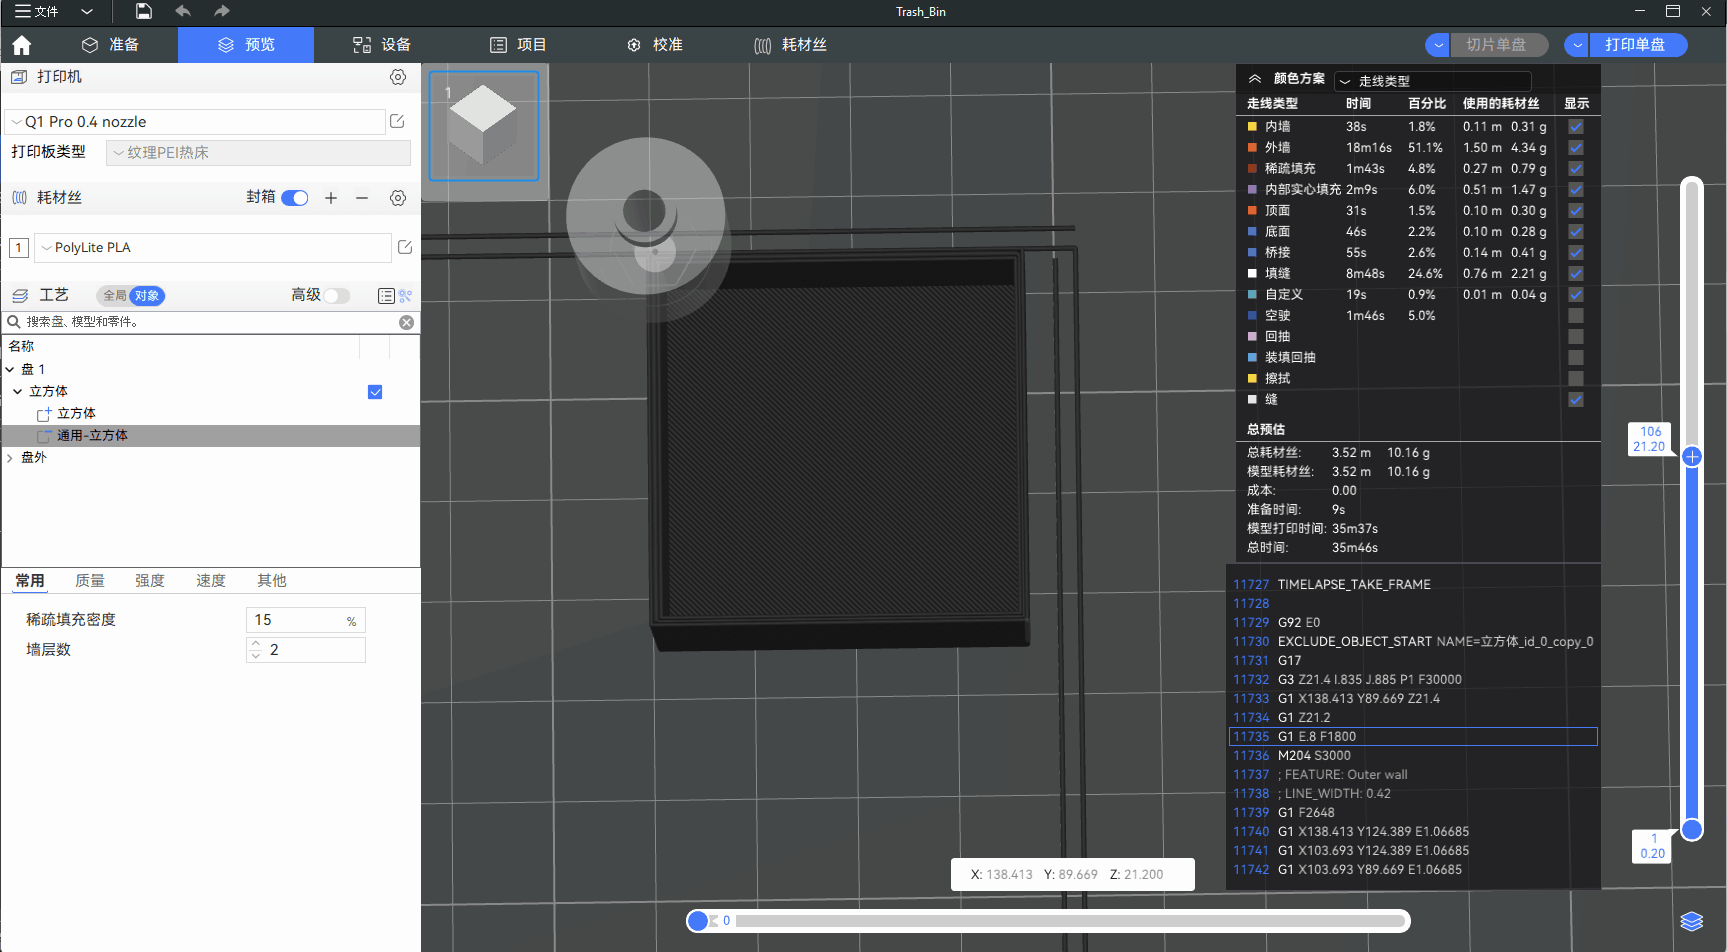The image size is (1727, 952).
Task: Open the 走线类型 color scheme dropdown
Action: [x=1433, y=81]
